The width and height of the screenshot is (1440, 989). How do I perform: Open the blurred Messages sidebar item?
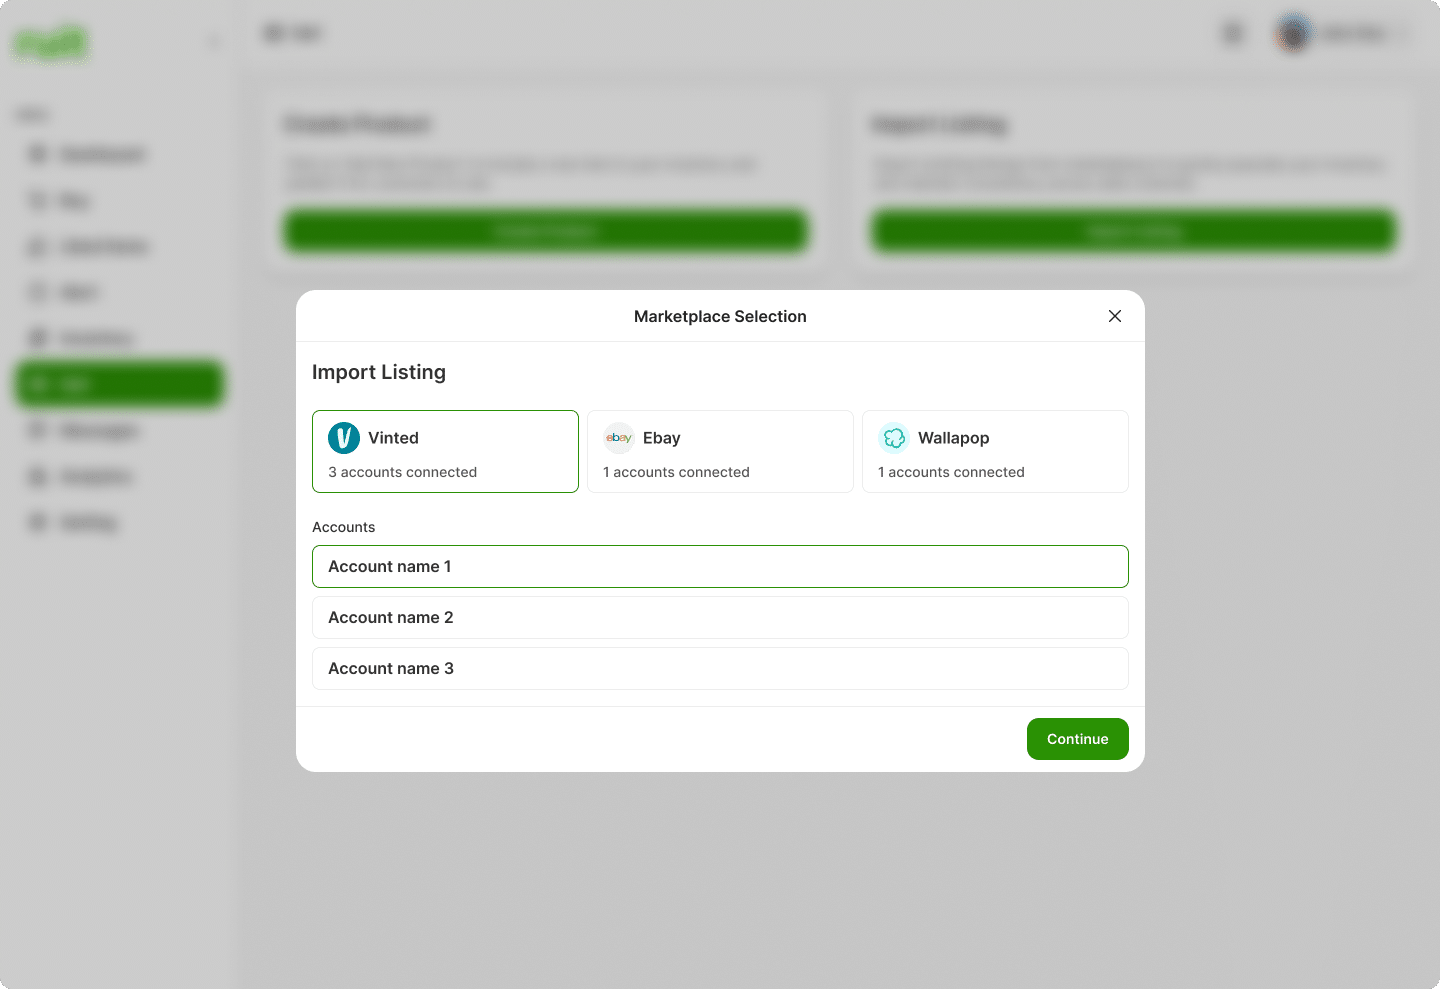(98, 431)
